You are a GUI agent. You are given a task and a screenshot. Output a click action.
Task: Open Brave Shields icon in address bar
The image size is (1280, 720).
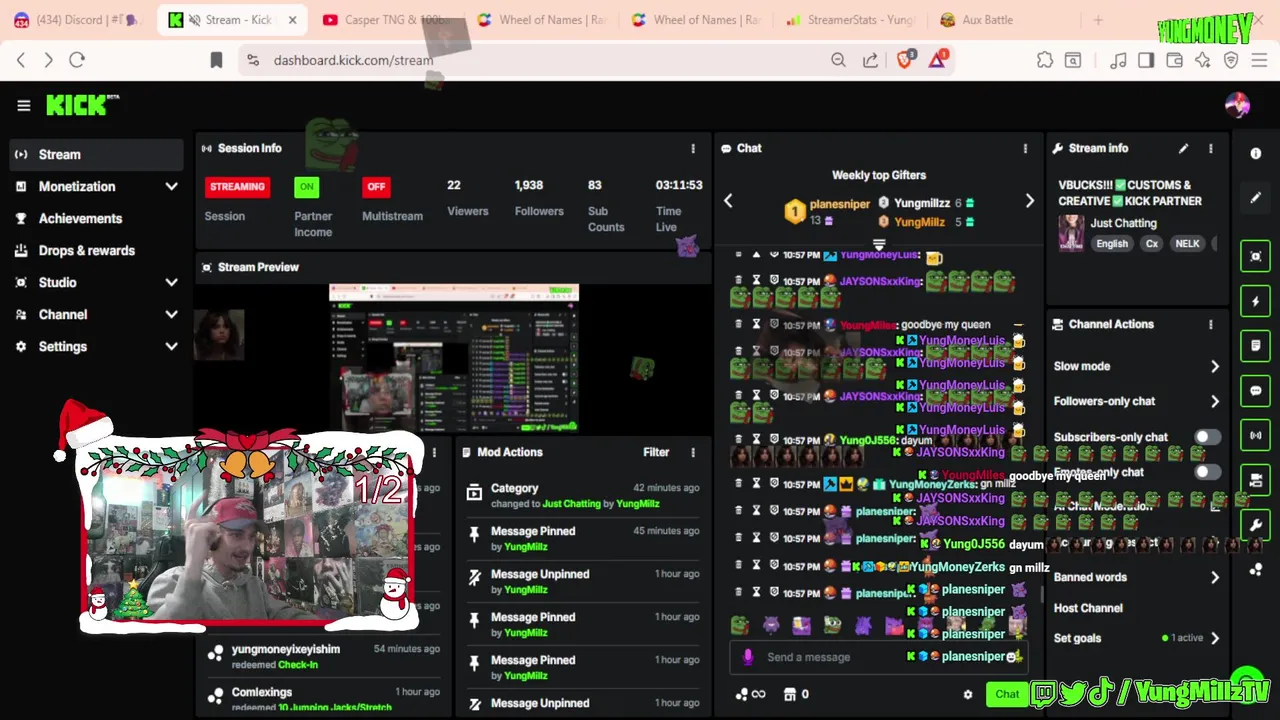click(x=904, y=60)
